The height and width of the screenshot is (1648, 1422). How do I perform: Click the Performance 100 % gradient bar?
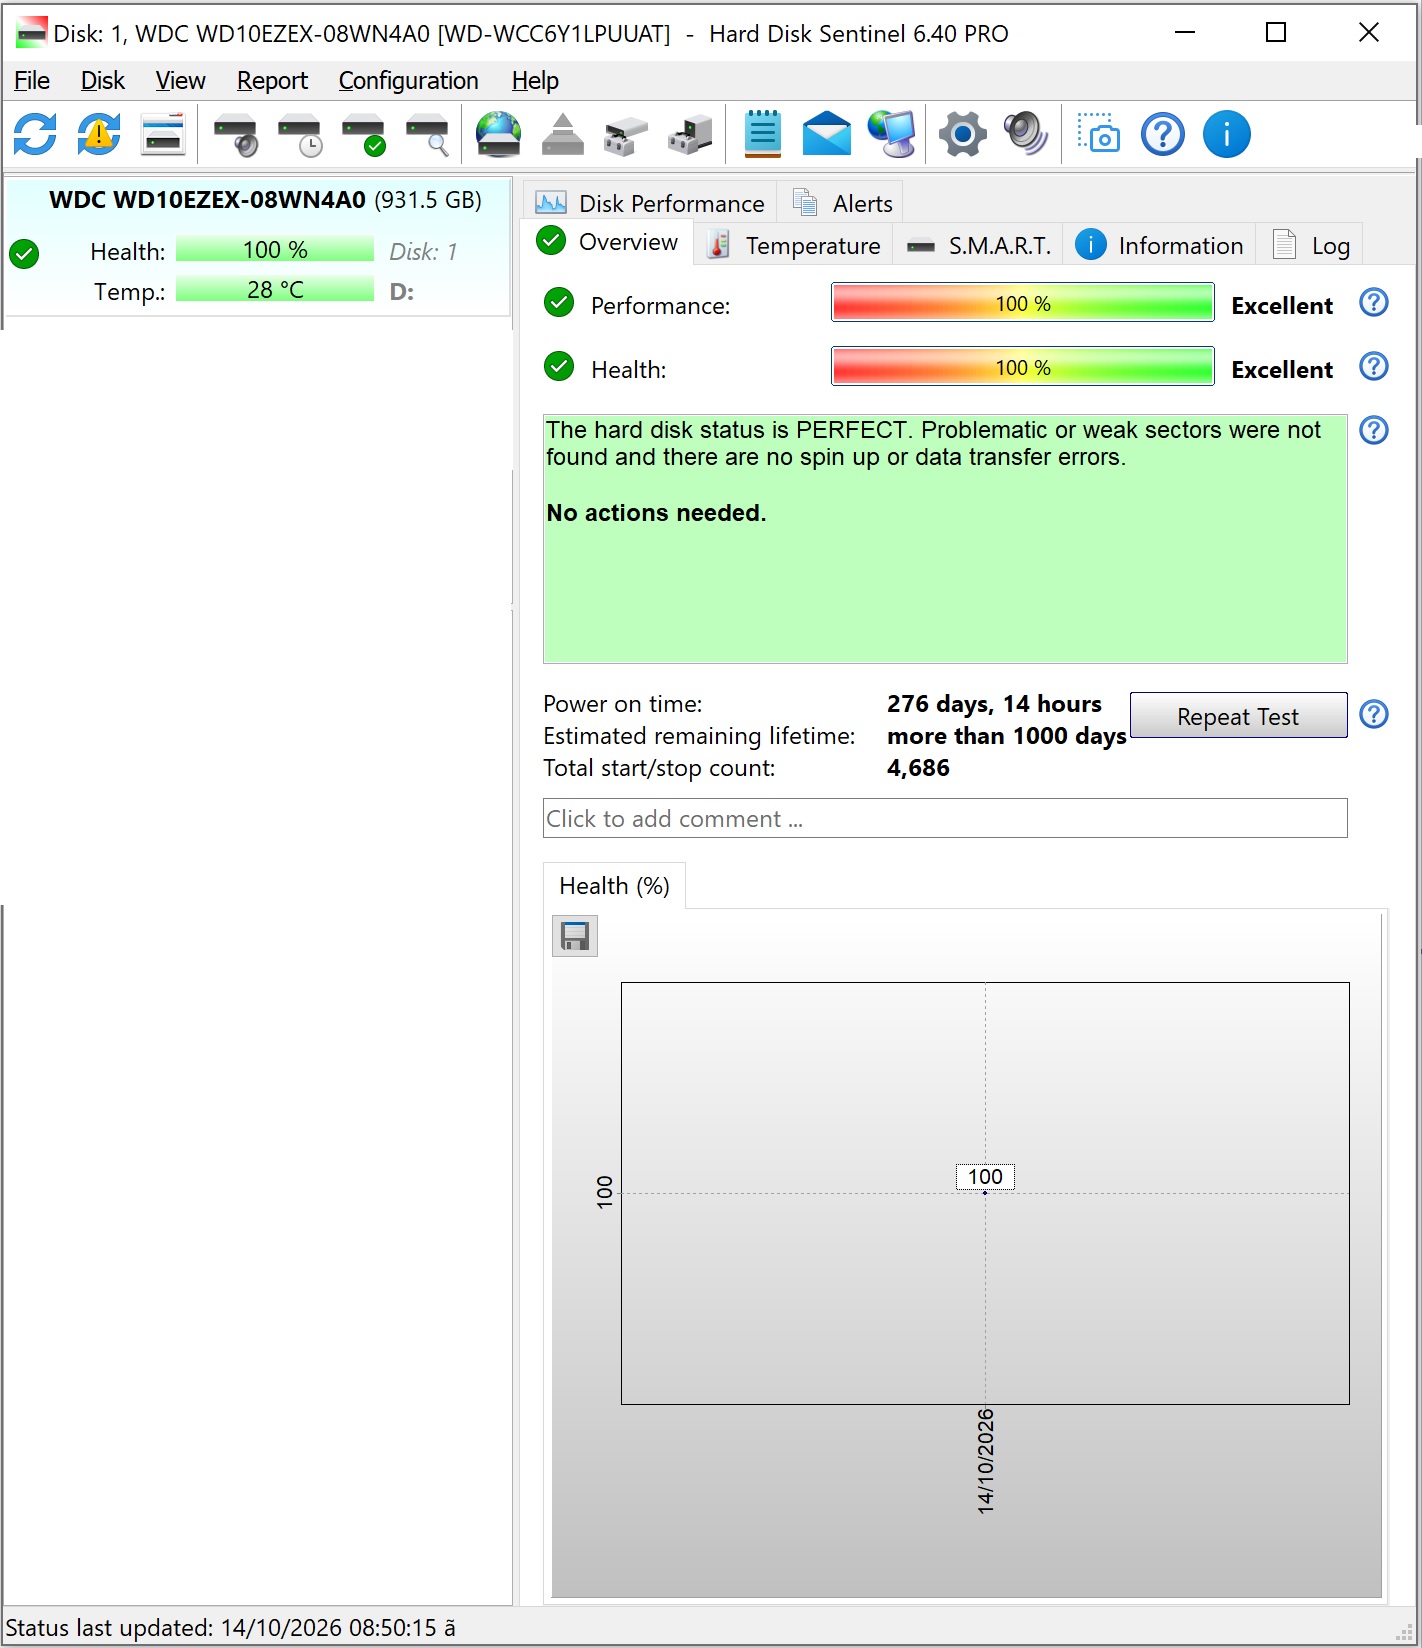(x=1023, y=303)
